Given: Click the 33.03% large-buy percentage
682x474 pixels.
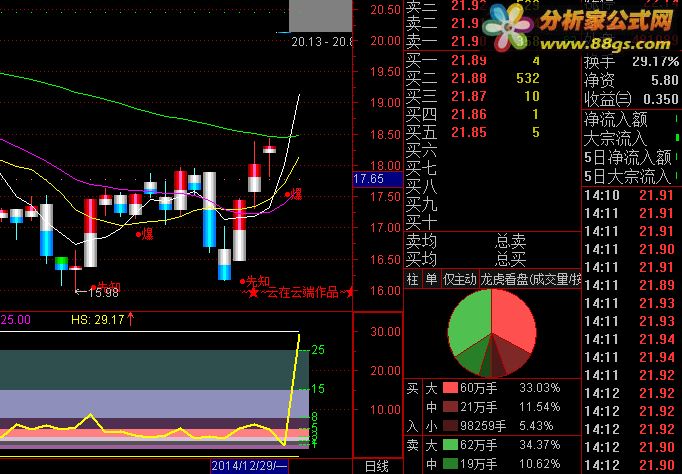Looking at the screenshot, I should tap(540, 388).
